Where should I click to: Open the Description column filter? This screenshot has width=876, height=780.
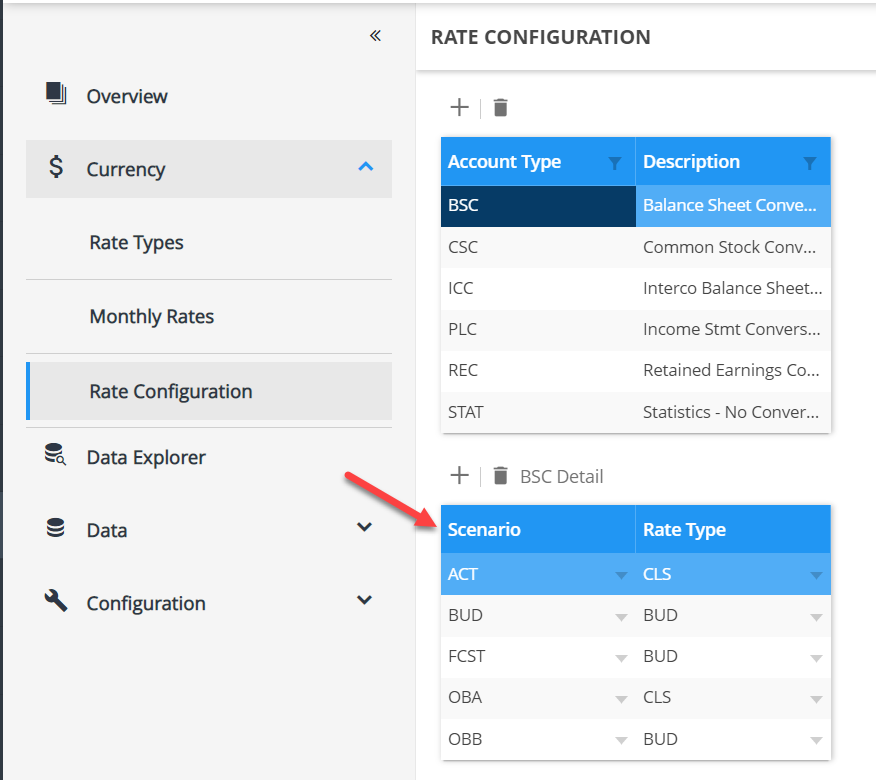coord(810,163)
